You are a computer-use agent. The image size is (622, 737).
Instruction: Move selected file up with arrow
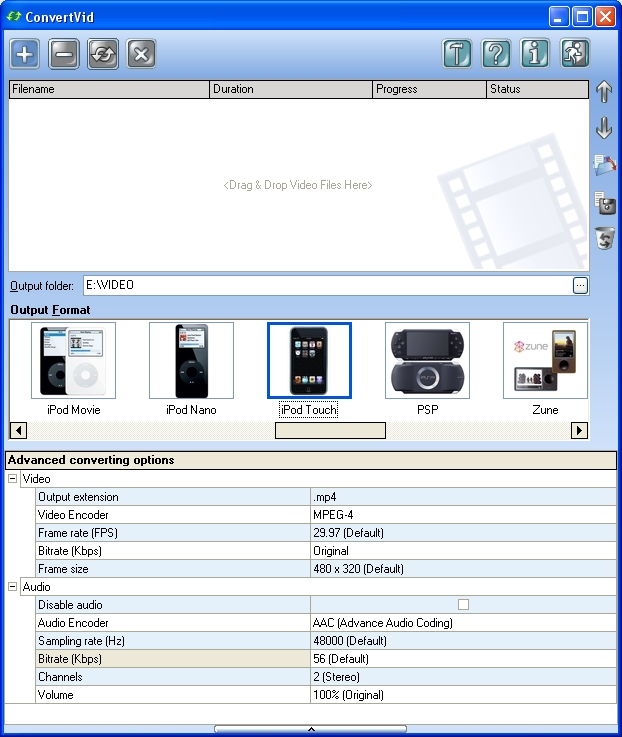604,91
